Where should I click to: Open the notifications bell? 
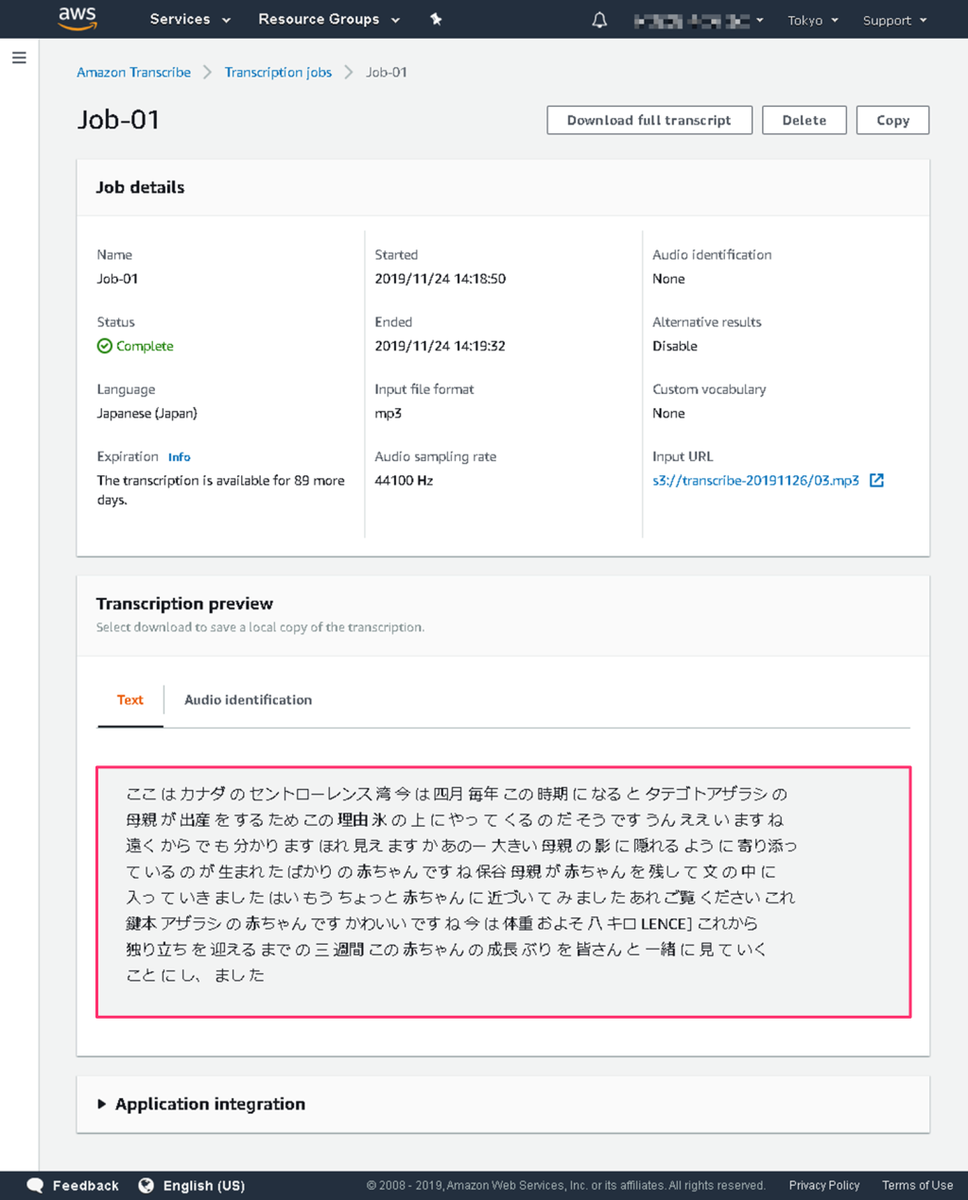(x=600, y=20)
